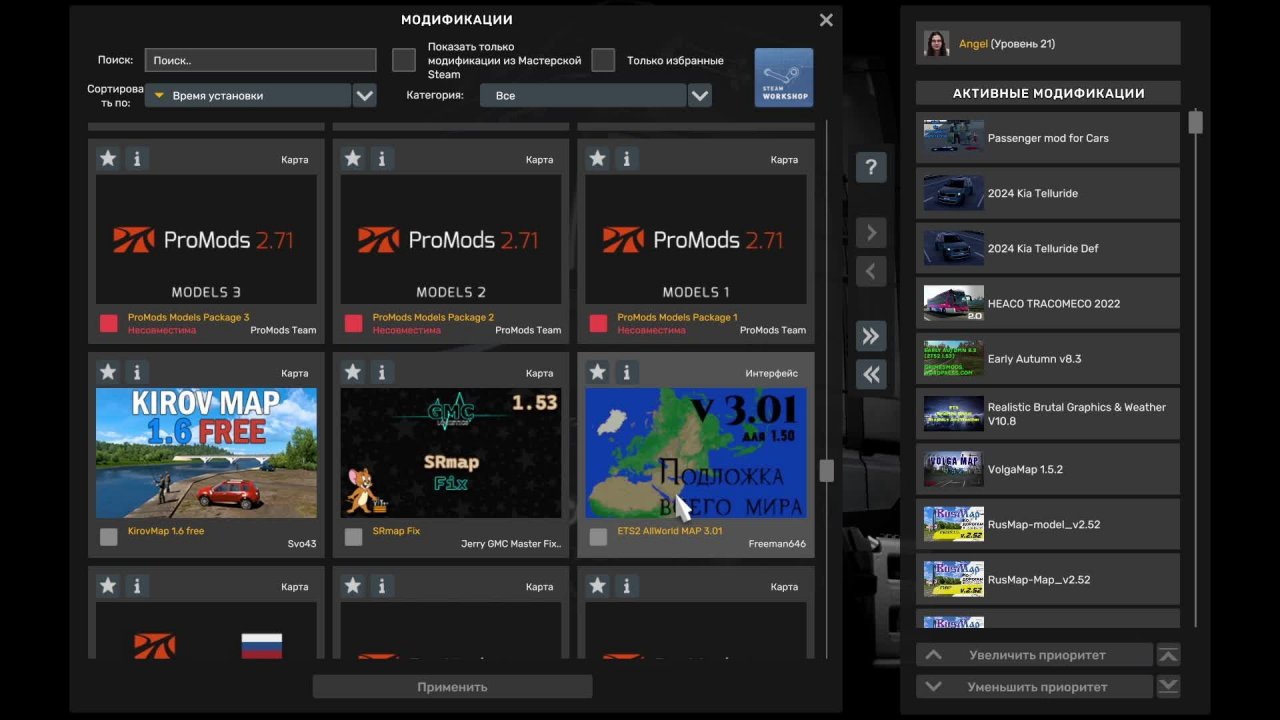Show info for ETS2 AllWorld MAP 3.01
This screenshot has height=720, width=1280.
[x=627, y=372]
